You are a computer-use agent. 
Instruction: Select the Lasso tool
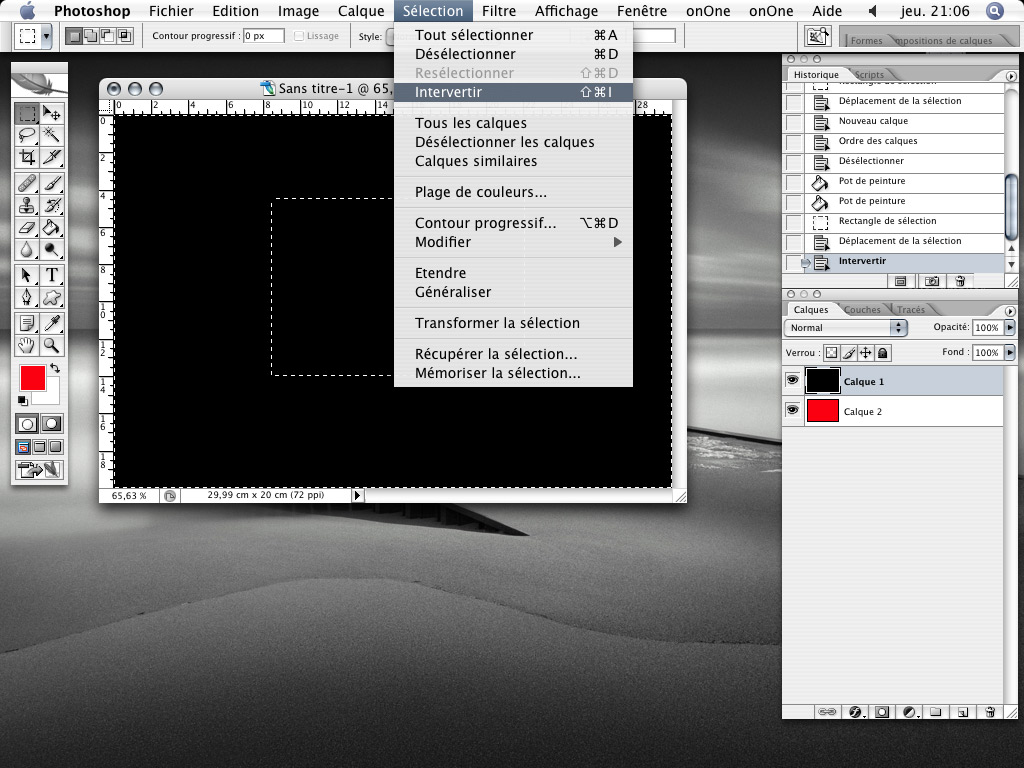[x=27, y=135]
